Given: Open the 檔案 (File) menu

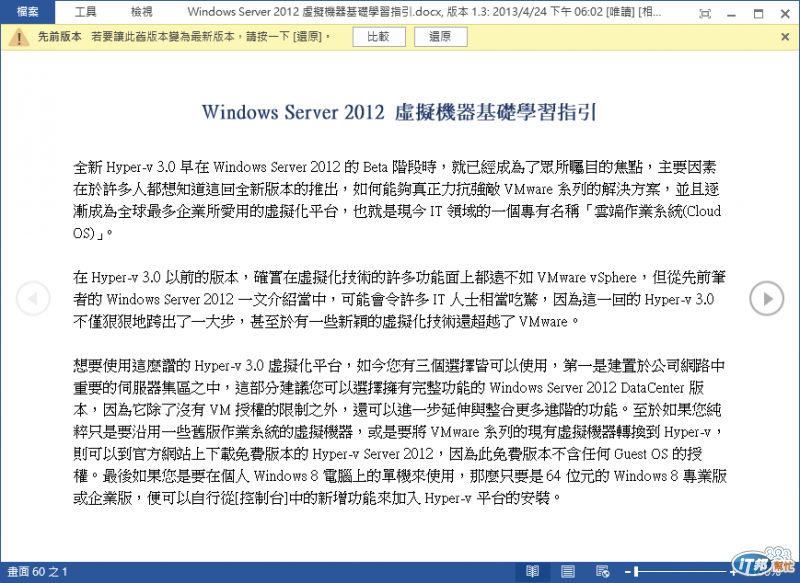Looking at the screenshot, I should [28, 12].
